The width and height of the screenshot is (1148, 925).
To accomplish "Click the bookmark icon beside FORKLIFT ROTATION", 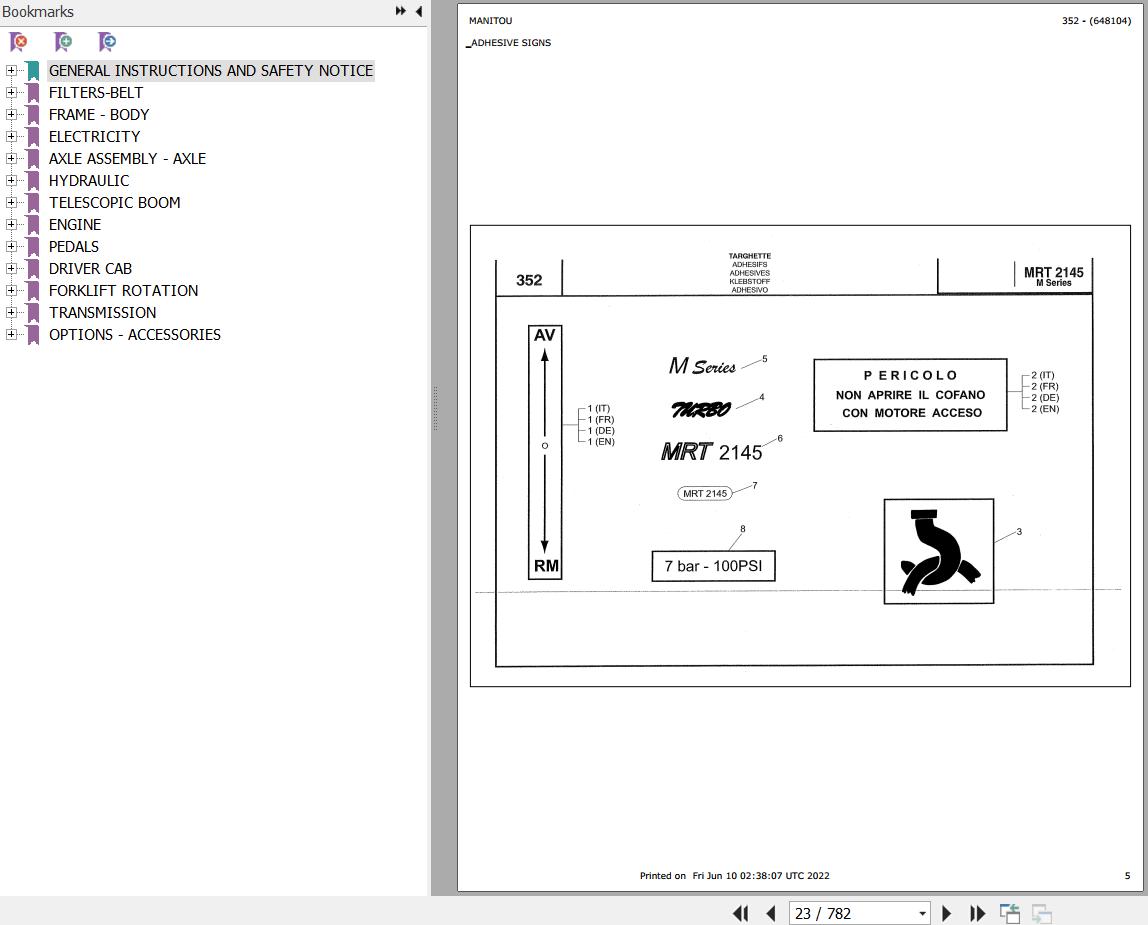I will (x=33, y=291).
